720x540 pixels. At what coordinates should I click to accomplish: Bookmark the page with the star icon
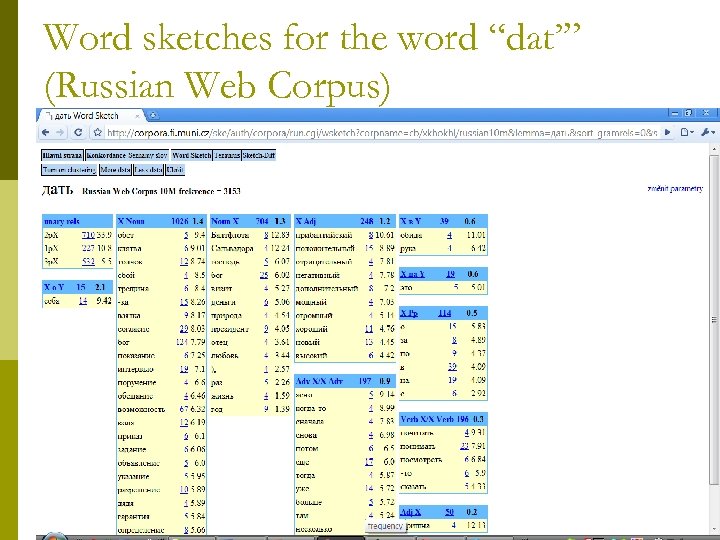coord(97,133)
